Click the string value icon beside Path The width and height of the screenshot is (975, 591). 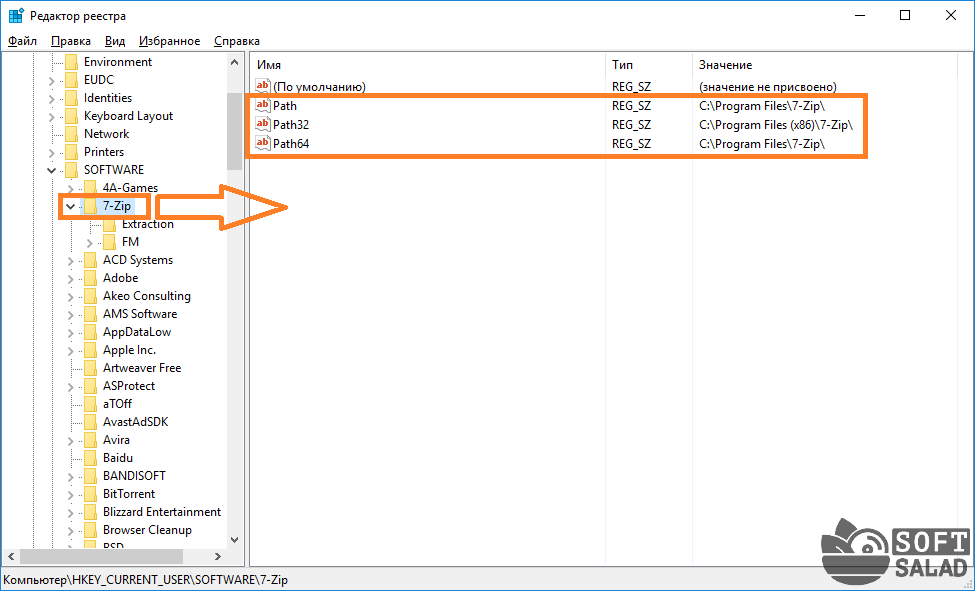point(263,105)
